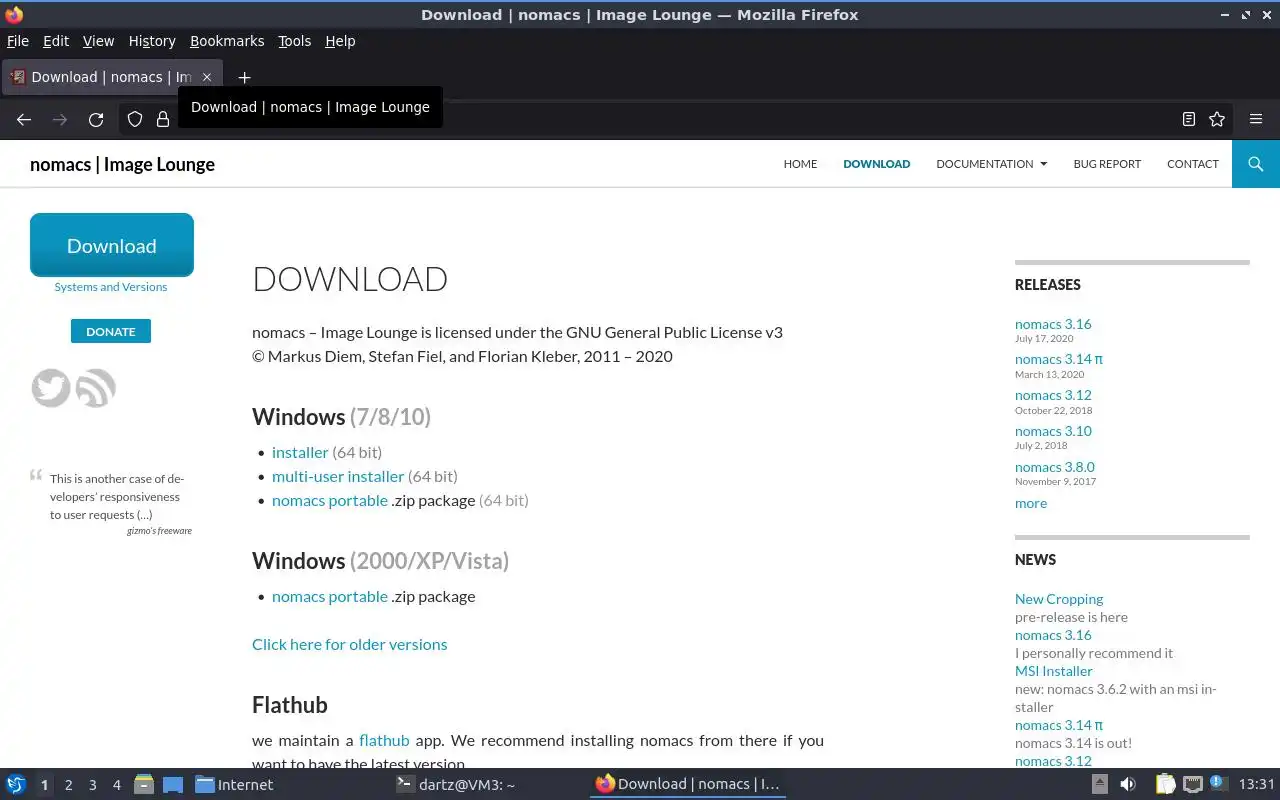Open the flathub link

(384, 740)
